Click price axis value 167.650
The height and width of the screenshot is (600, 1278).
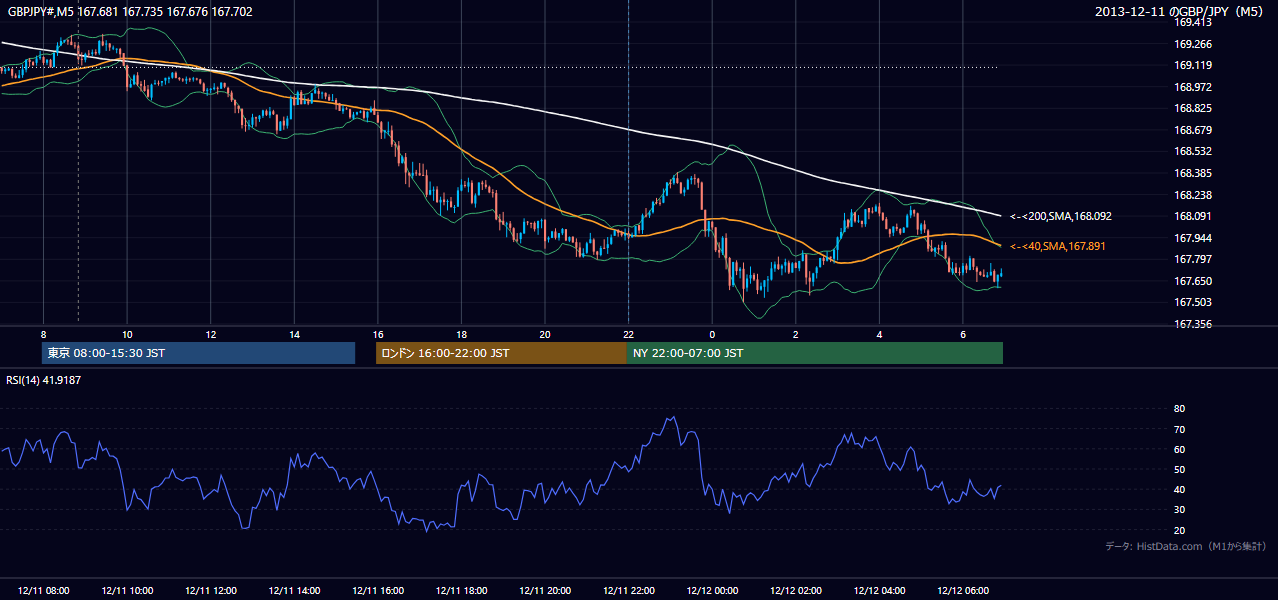pyautogui.click(x=1192, y=281)
